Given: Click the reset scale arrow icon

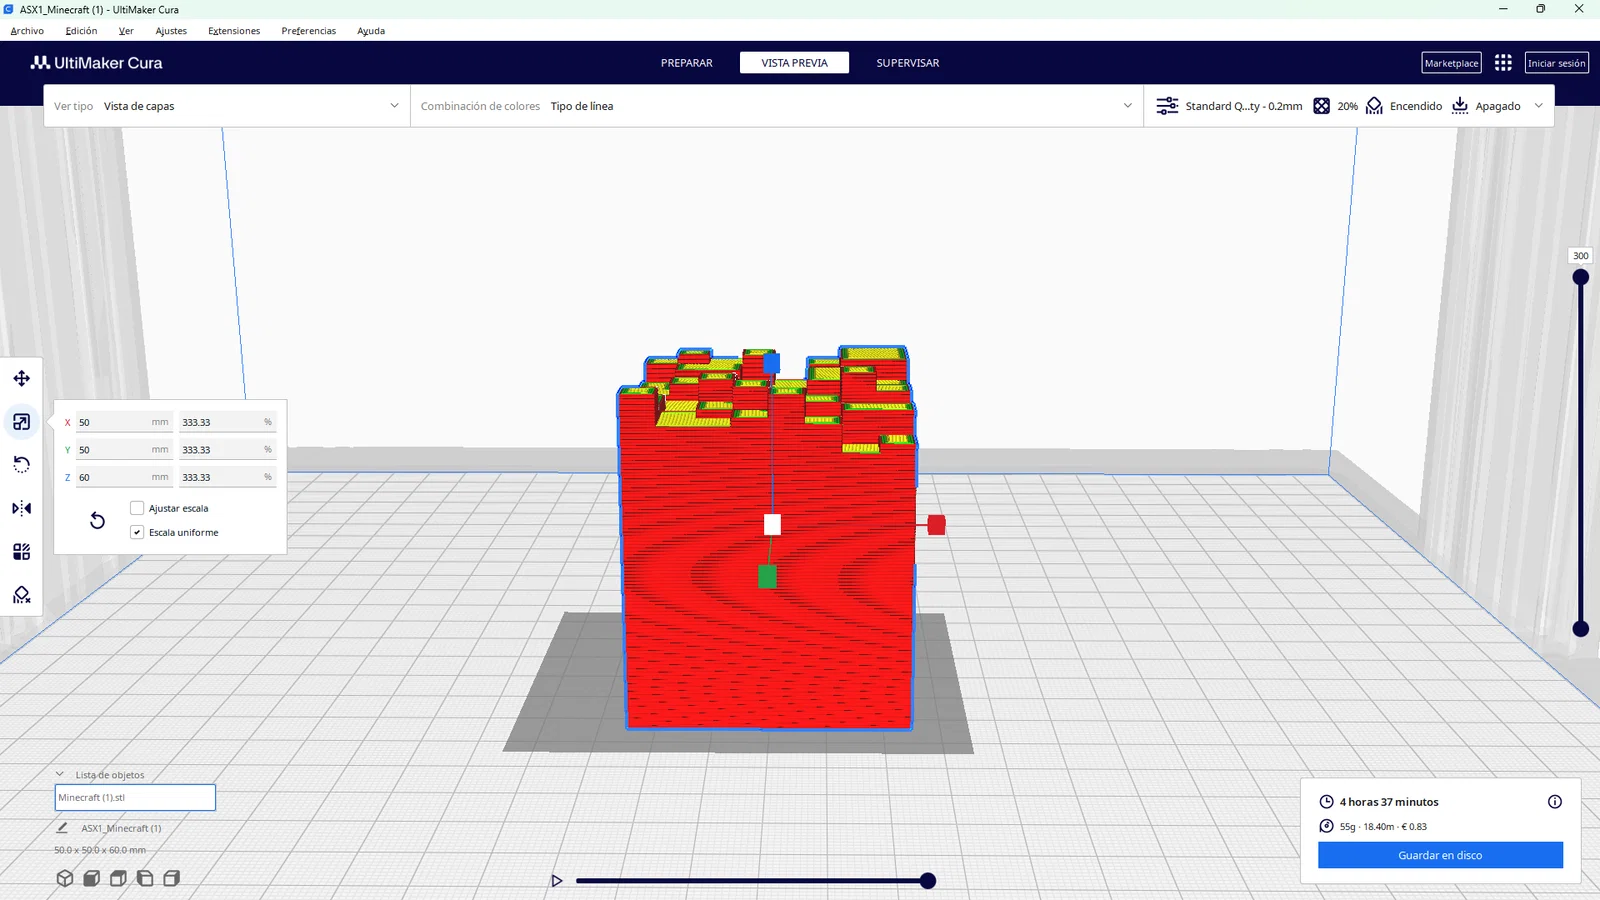Looking at the screenshot, I should (97, 520).
